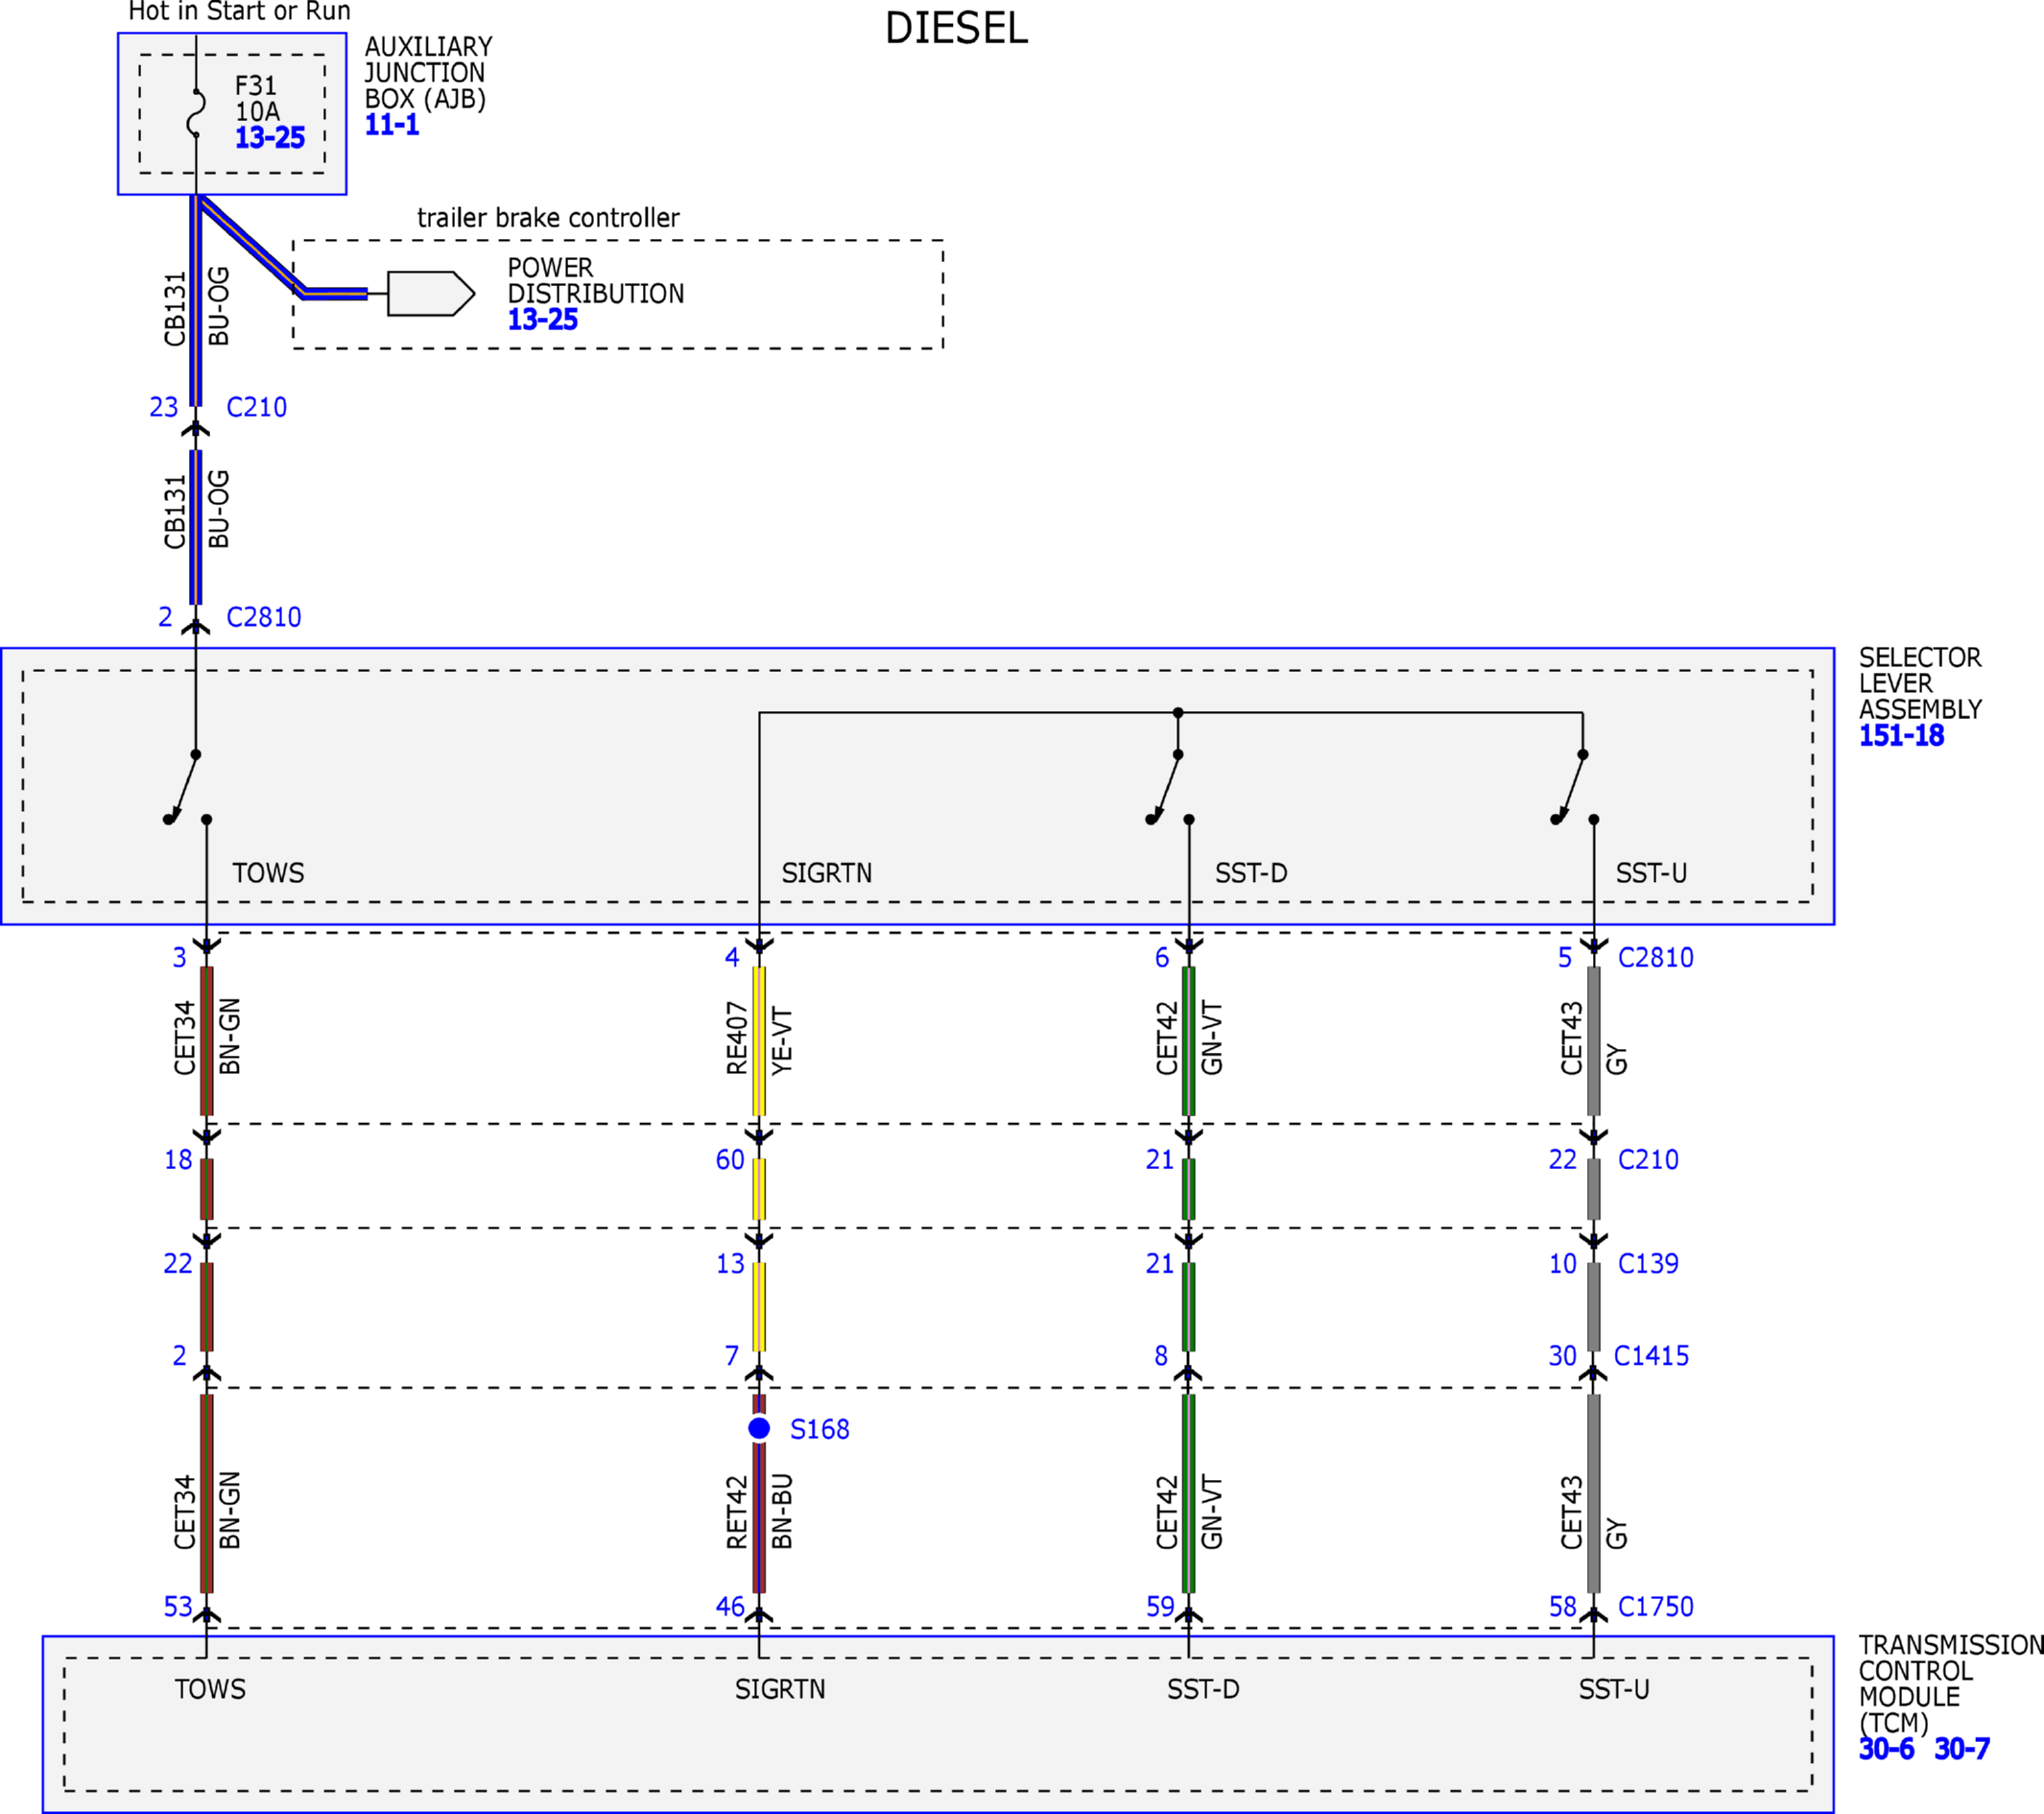
Task: Click SST-D label in the Selector Lever Assembly
Action: (x=1251, y=873)
